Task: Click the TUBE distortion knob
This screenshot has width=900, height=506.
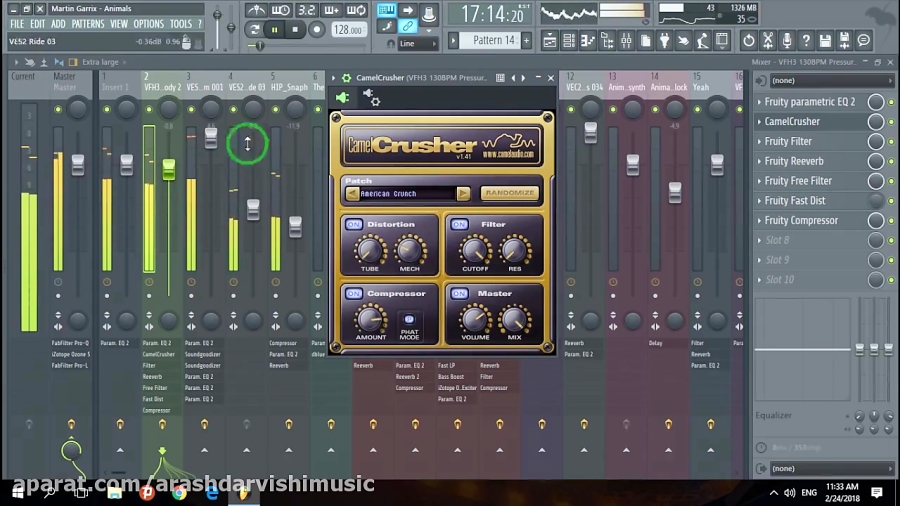Action: [x=369, y=250]
